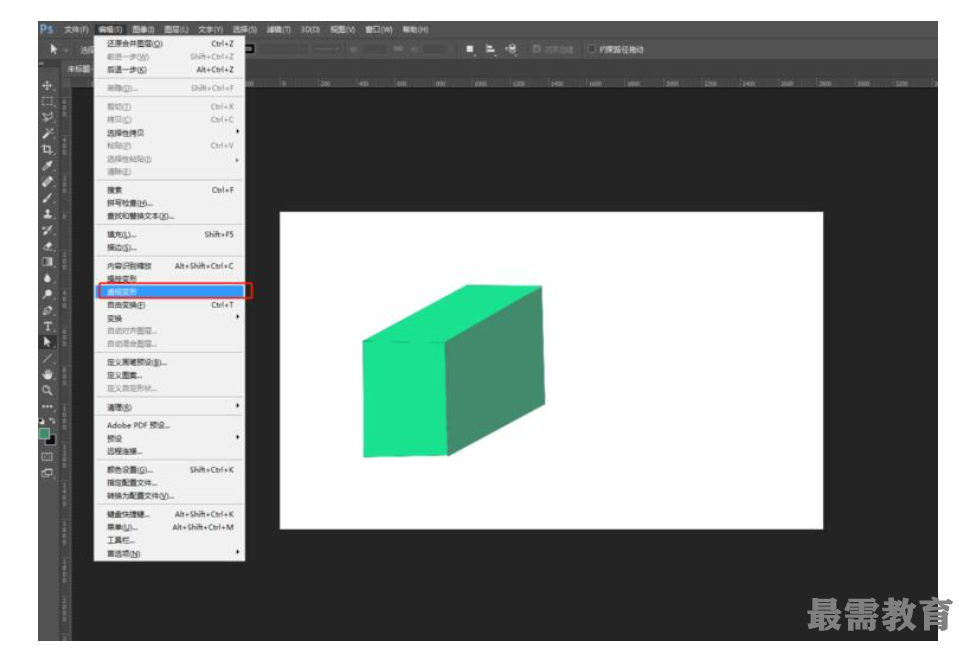Open path operations in options bar
The height and width of the screenshot is (654, 959).
[470, 49]
